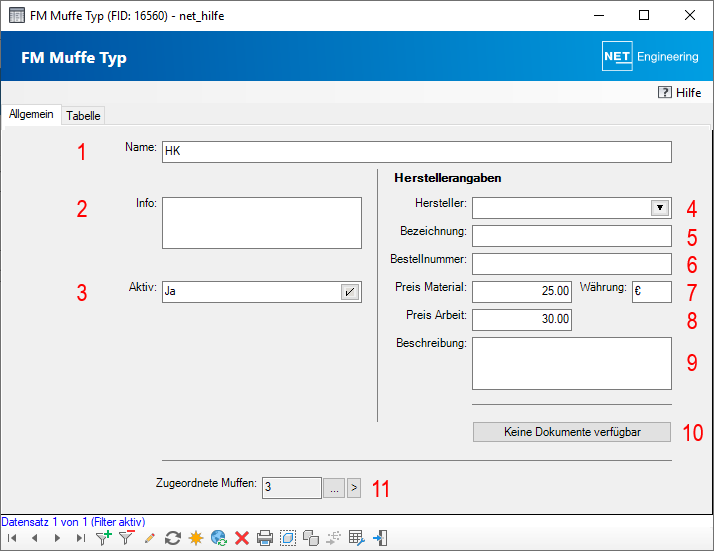Click the overlapping squares copy icon
Viewport: 714px width, 551px height.
311,538
